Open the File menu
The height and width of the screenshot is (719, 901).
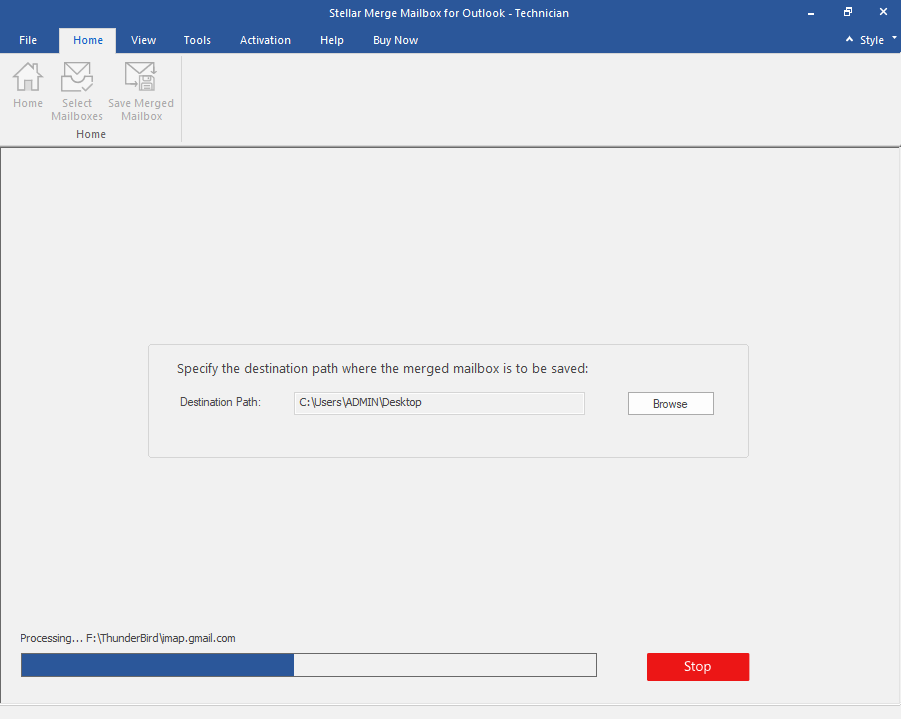[28, 40]
